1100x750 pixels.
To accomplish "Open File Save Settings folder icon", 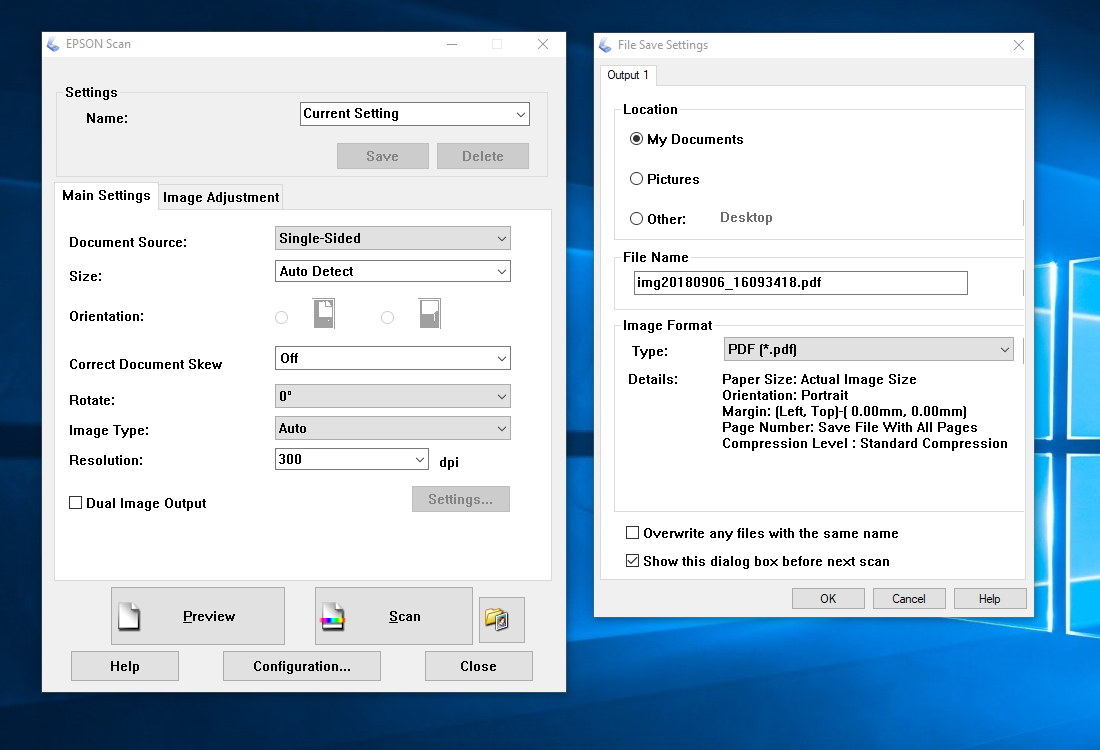I will (x=501, y=620).
